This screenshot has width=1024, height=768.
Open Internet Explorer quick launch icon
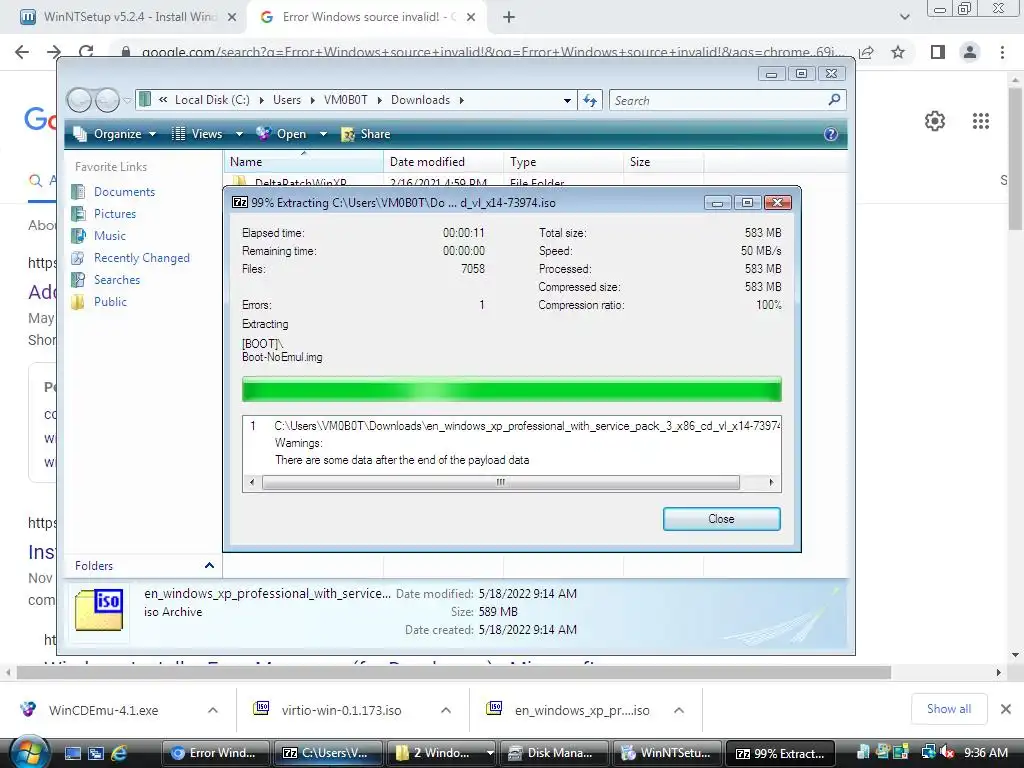119,753
